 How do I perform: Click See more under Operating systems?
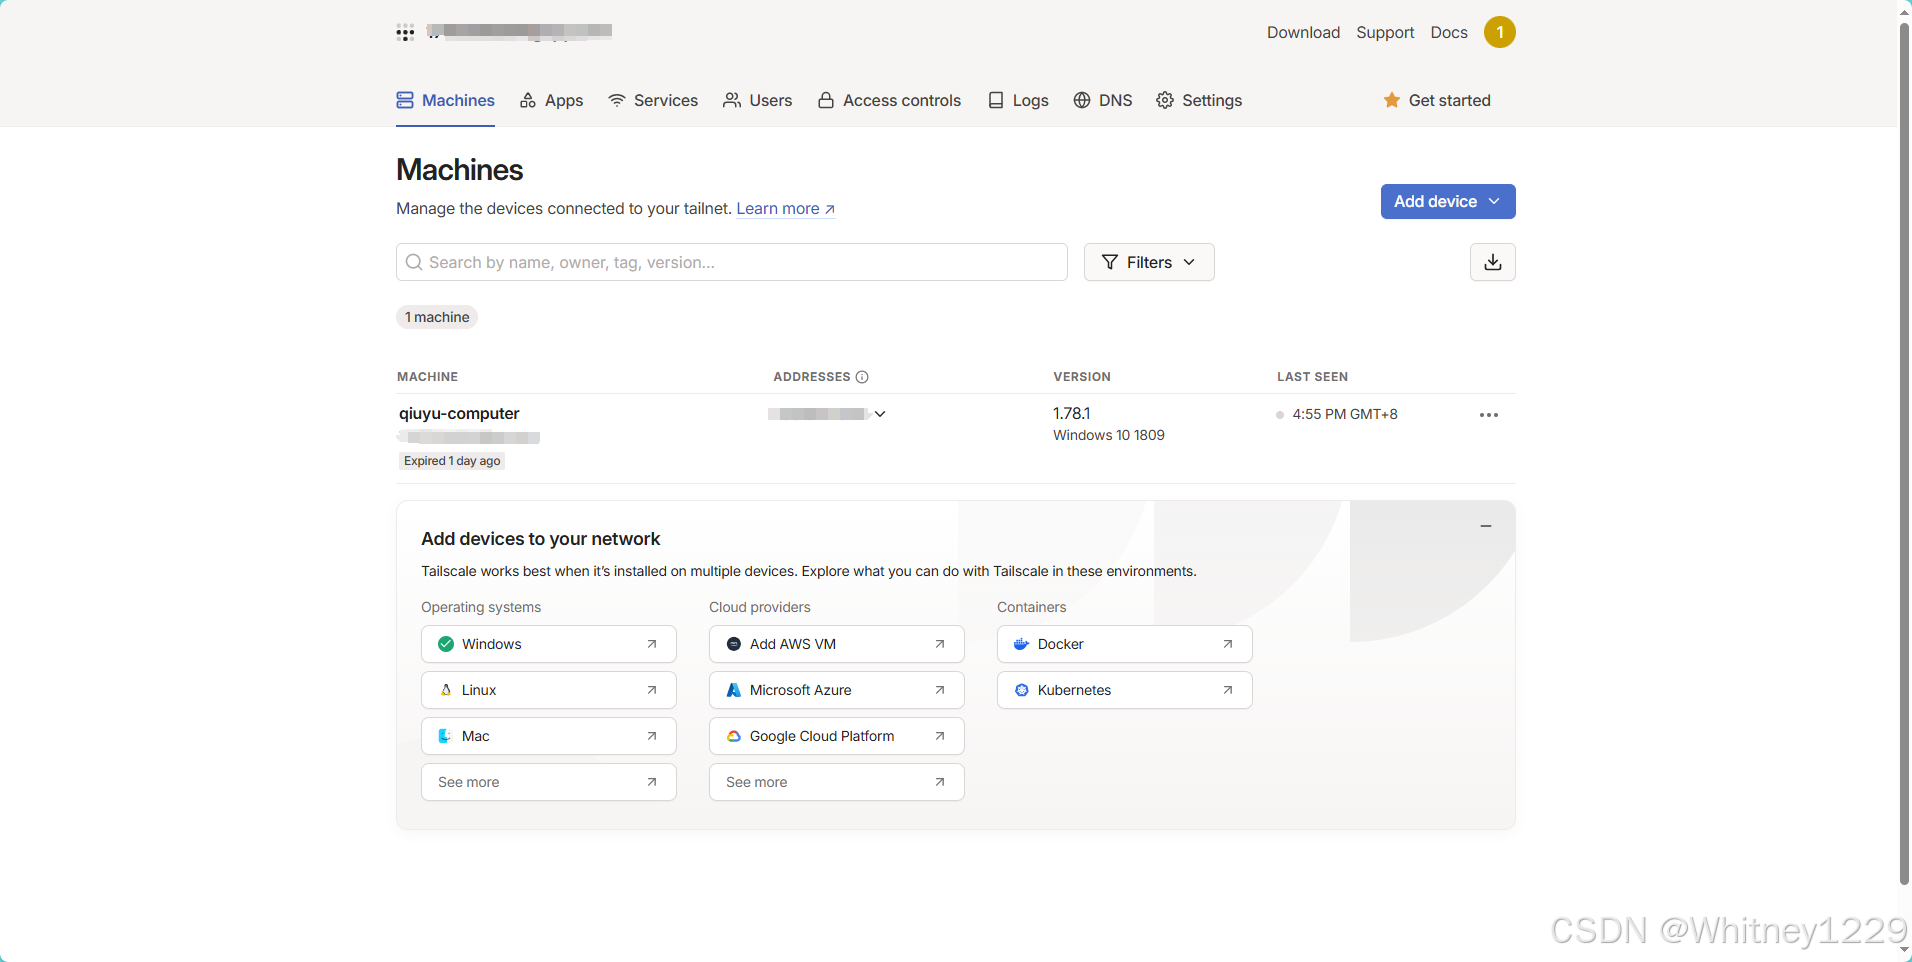click(549, 782)
